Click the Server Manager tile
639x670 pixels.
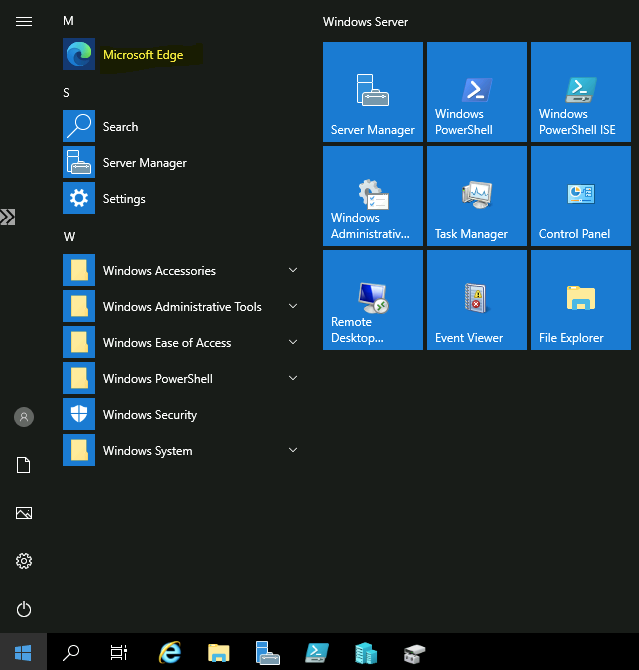(x=373, y=92)
